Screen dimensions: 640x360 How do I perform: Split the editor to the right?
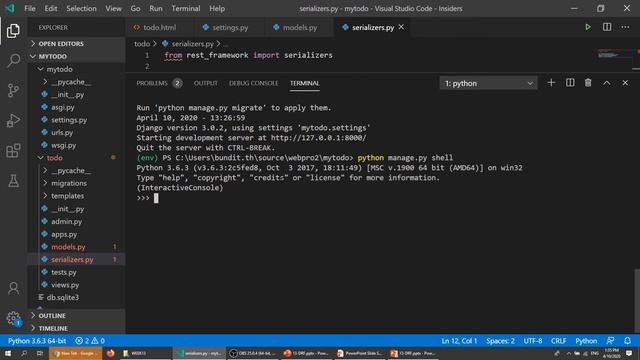pyautogui.click(x=607, y=27)
